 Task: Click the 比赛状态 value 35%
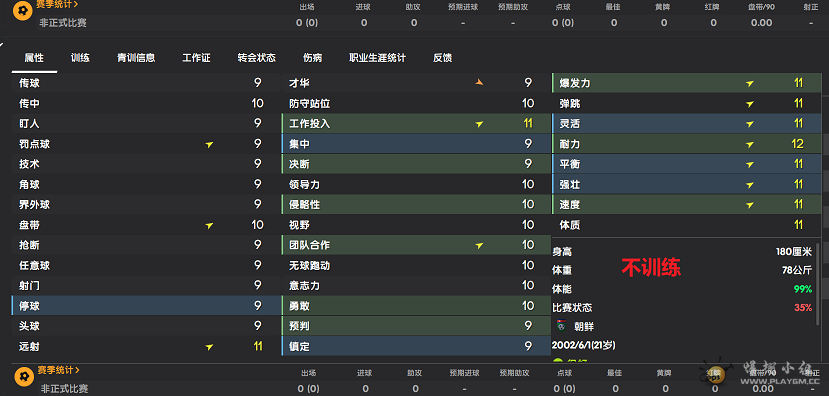coord(803,308)
